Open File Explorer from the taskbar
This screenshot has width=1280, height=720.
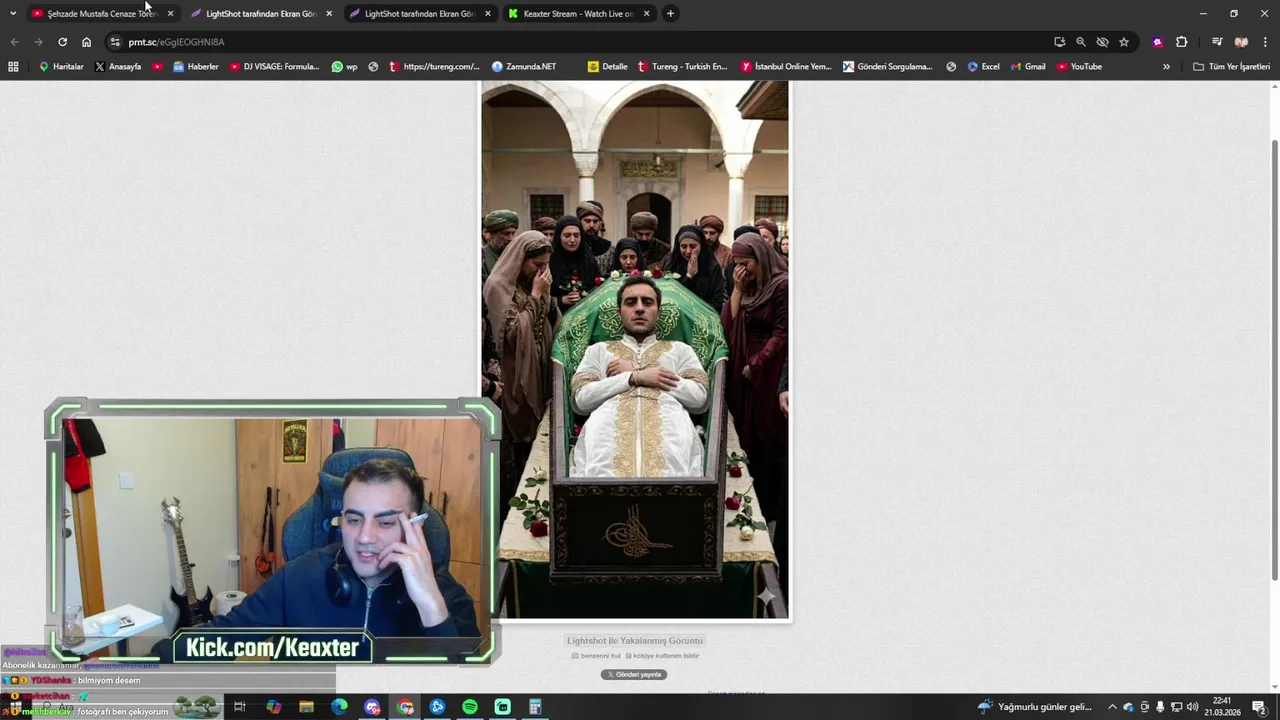pos(306,707)
